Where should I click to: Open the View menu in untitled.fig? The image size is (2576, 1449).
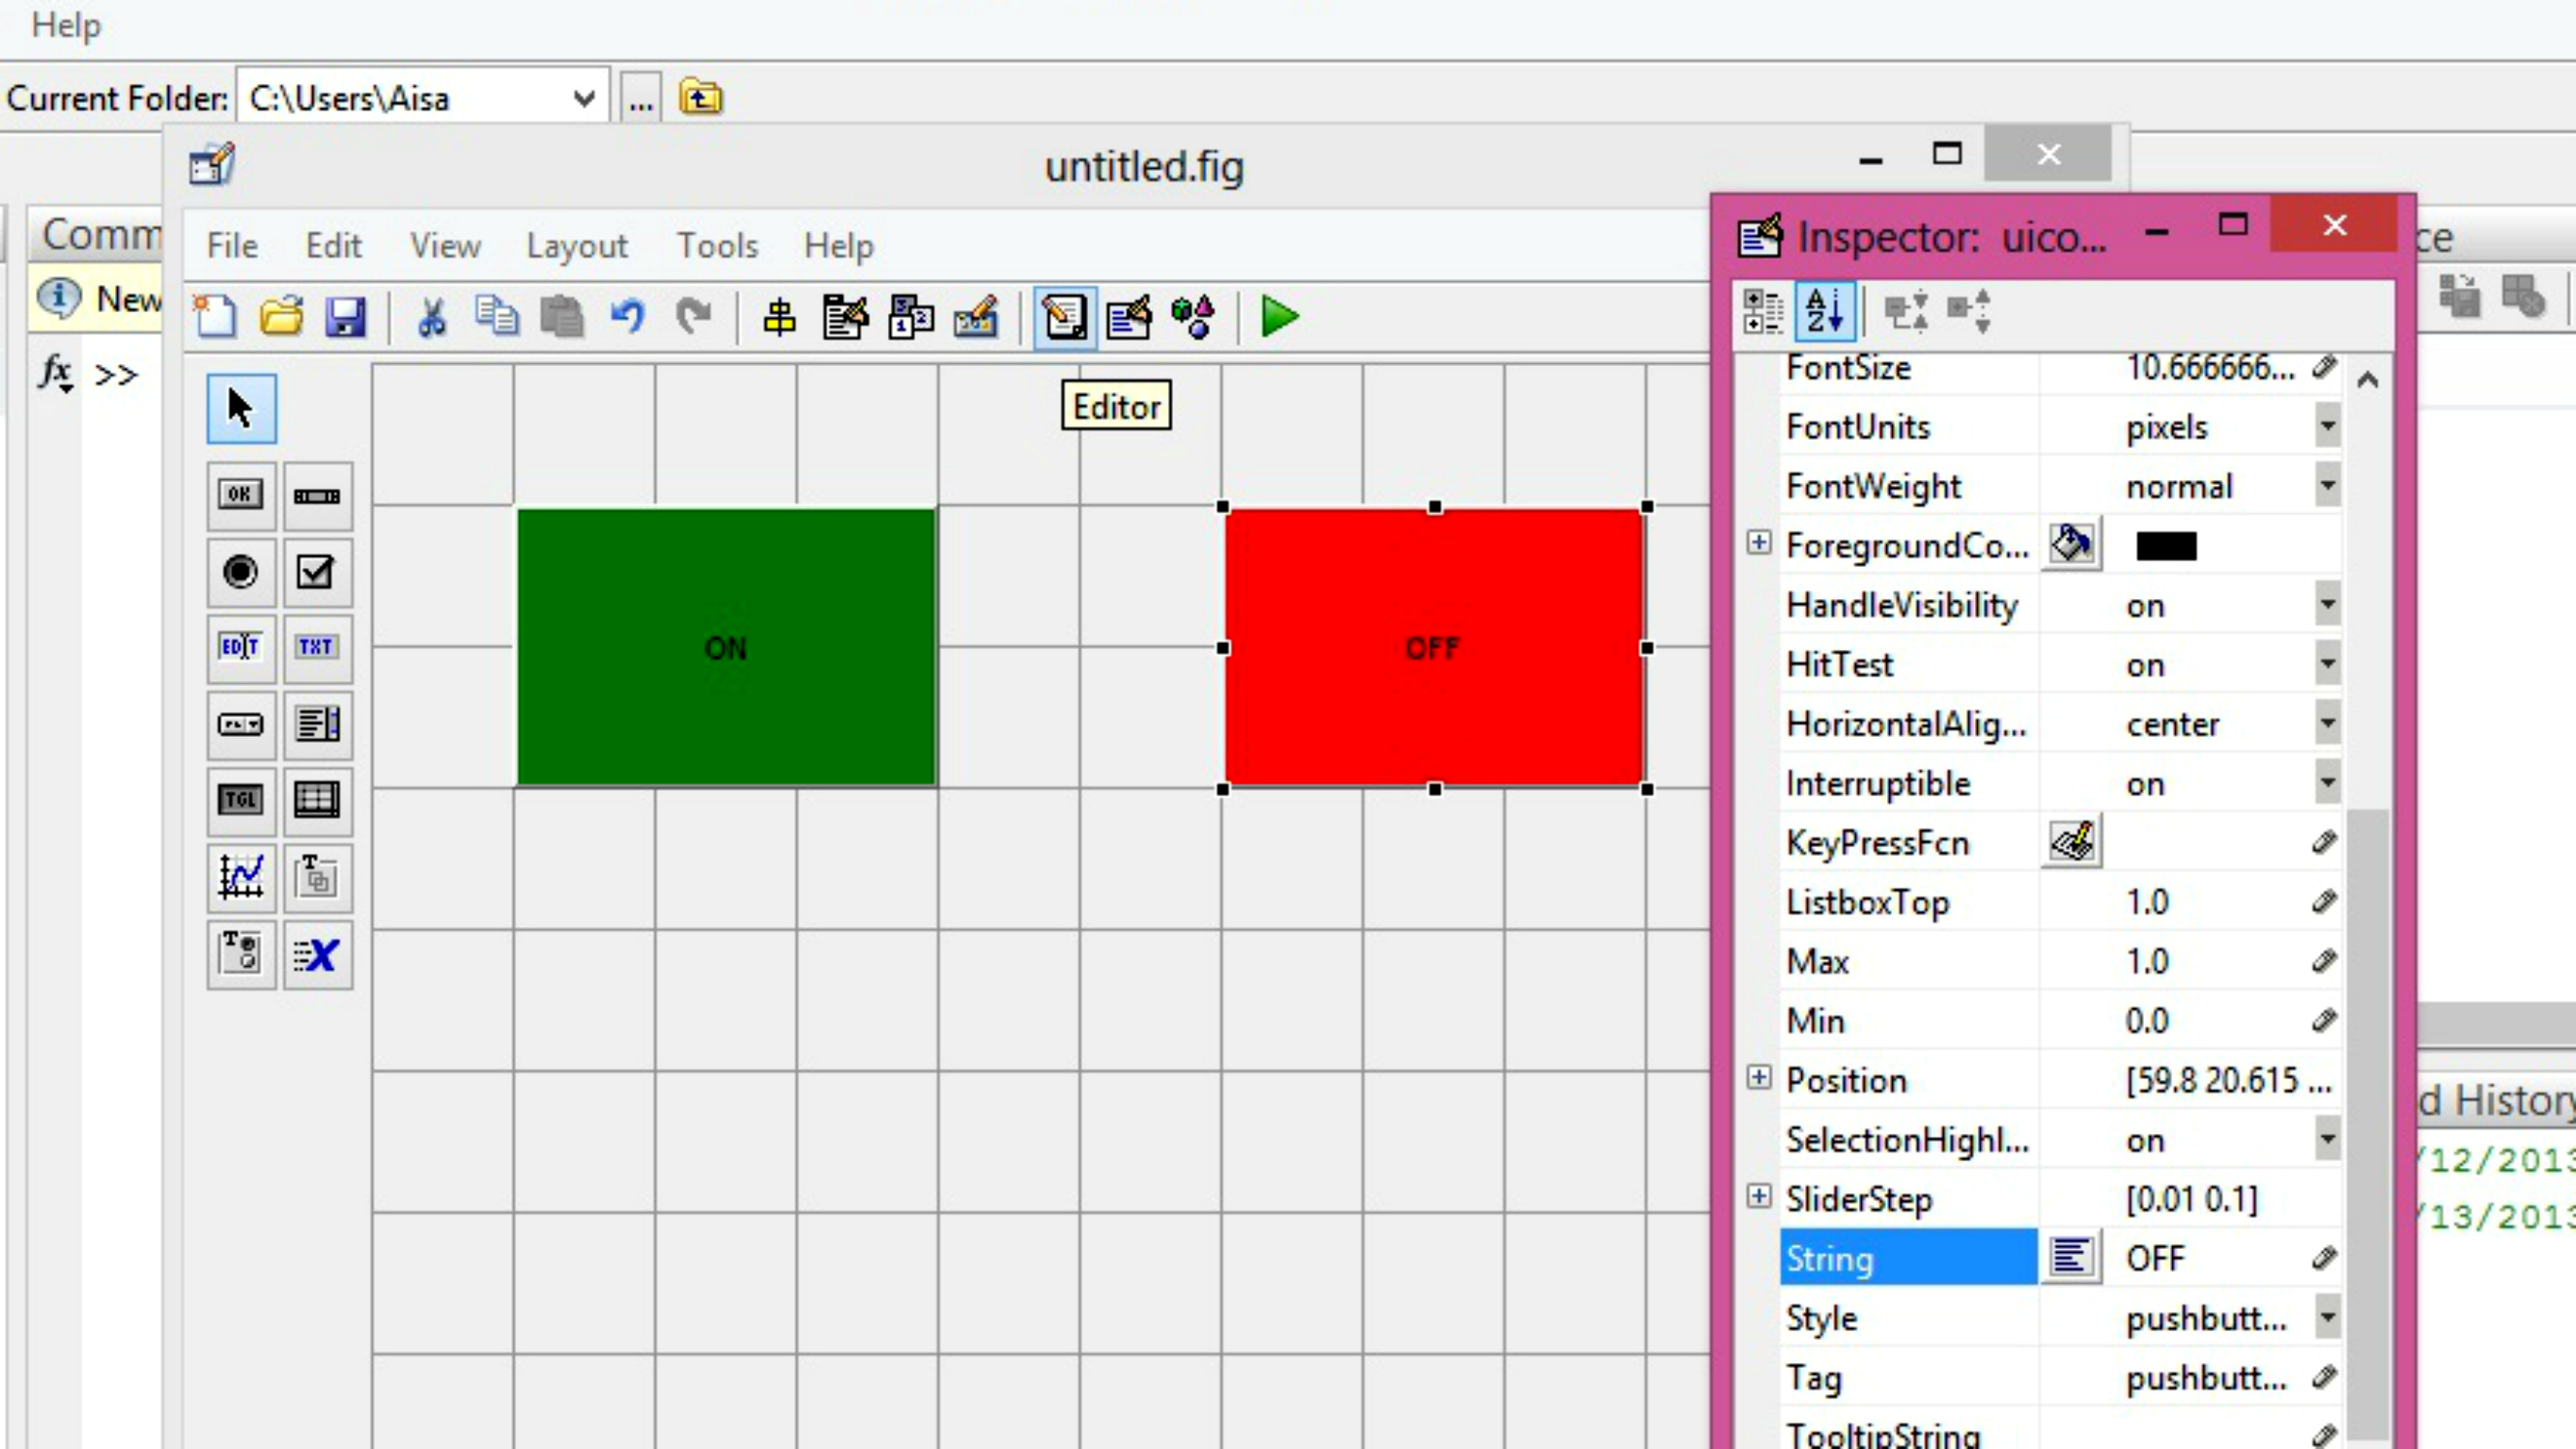coord(445,246)
